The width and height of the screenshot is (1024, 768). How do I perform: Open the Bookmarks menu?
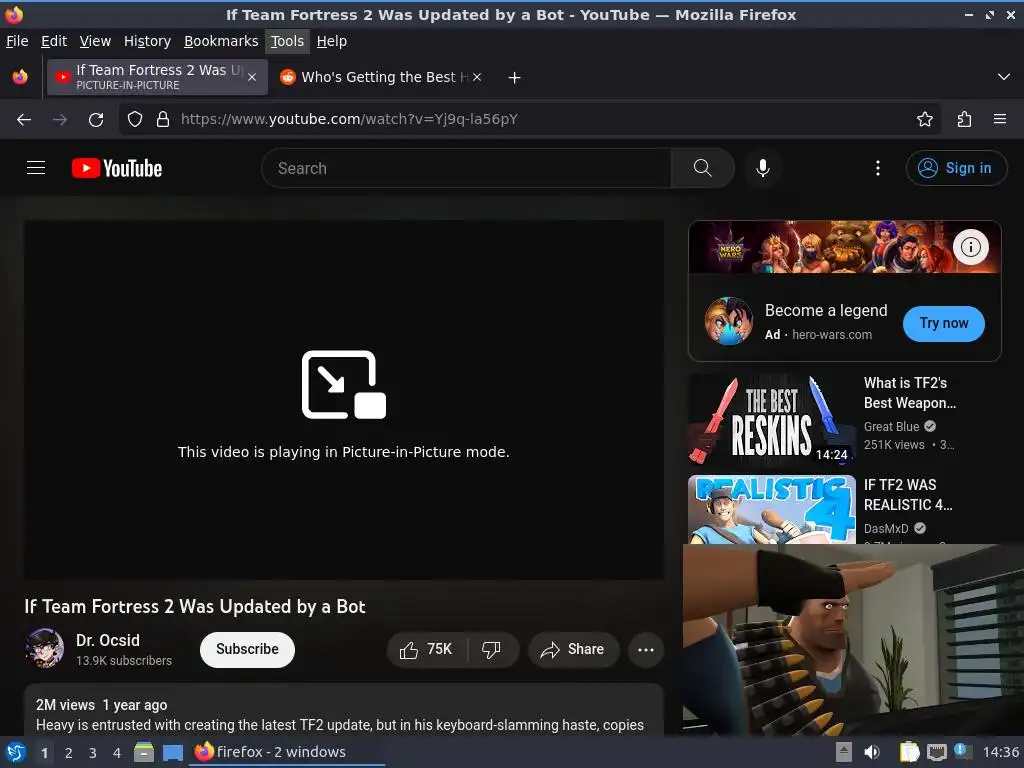(x=221, y=41)
